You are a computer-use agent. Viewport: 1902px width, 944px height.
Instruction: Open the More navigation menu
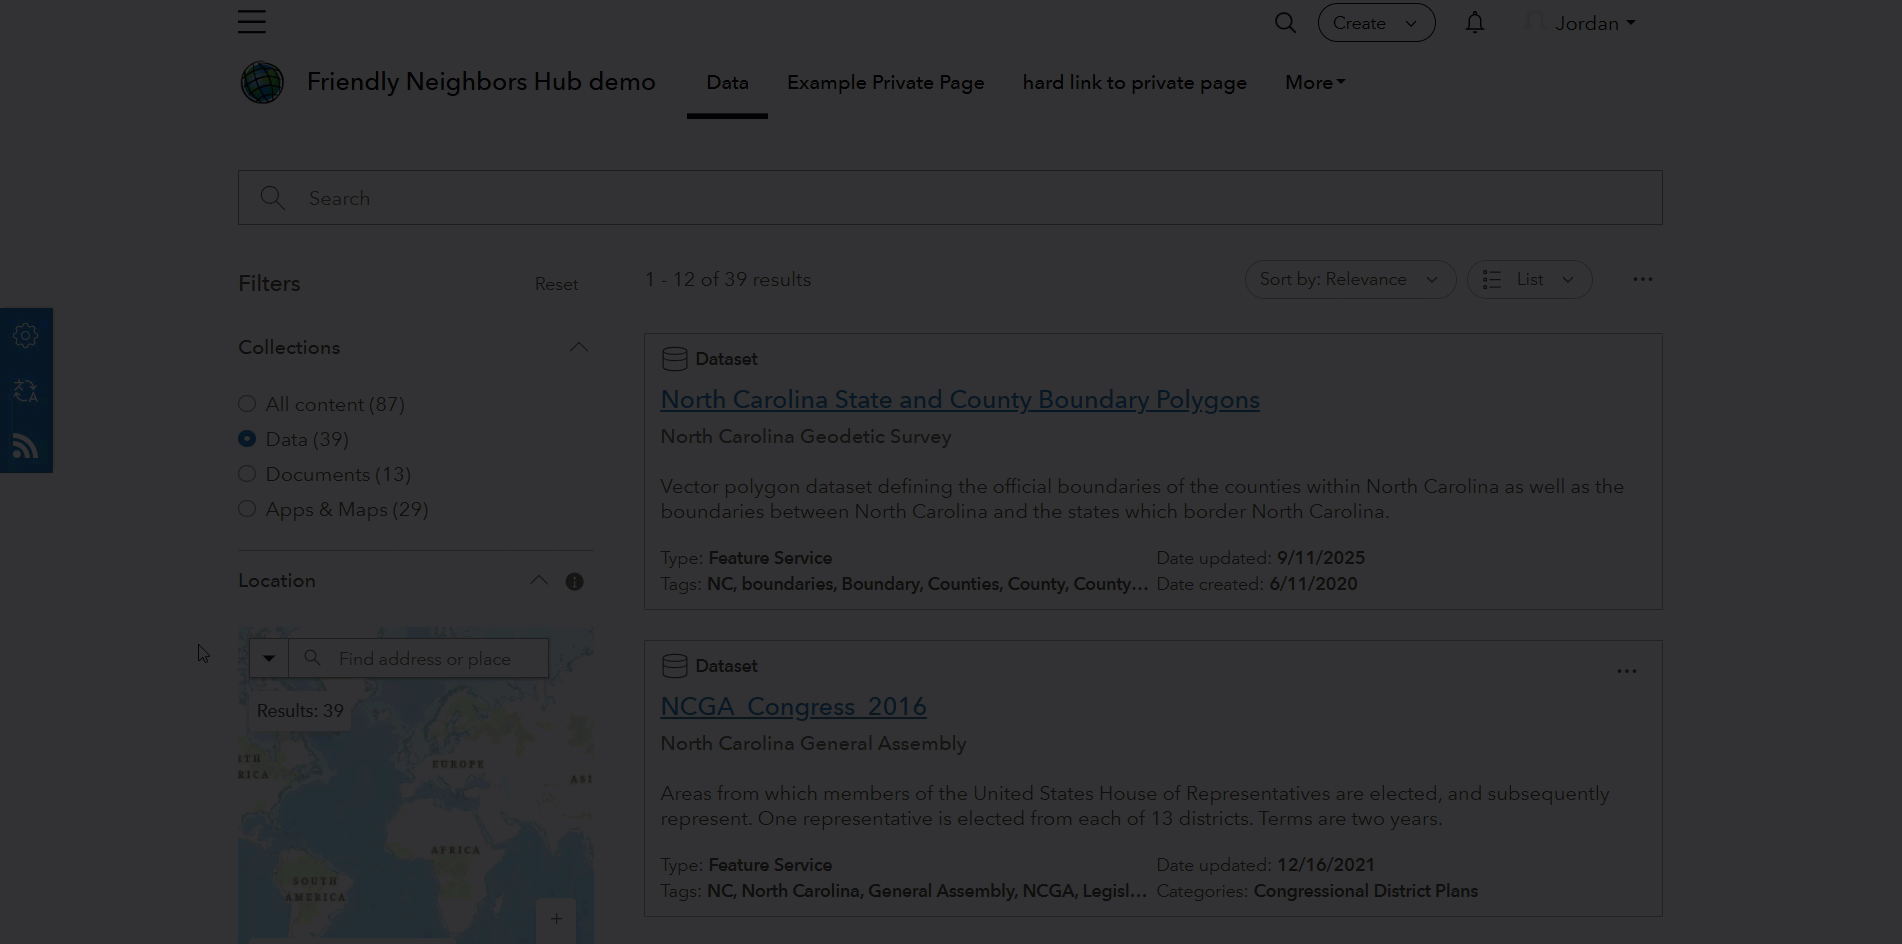pos(1313,82)
